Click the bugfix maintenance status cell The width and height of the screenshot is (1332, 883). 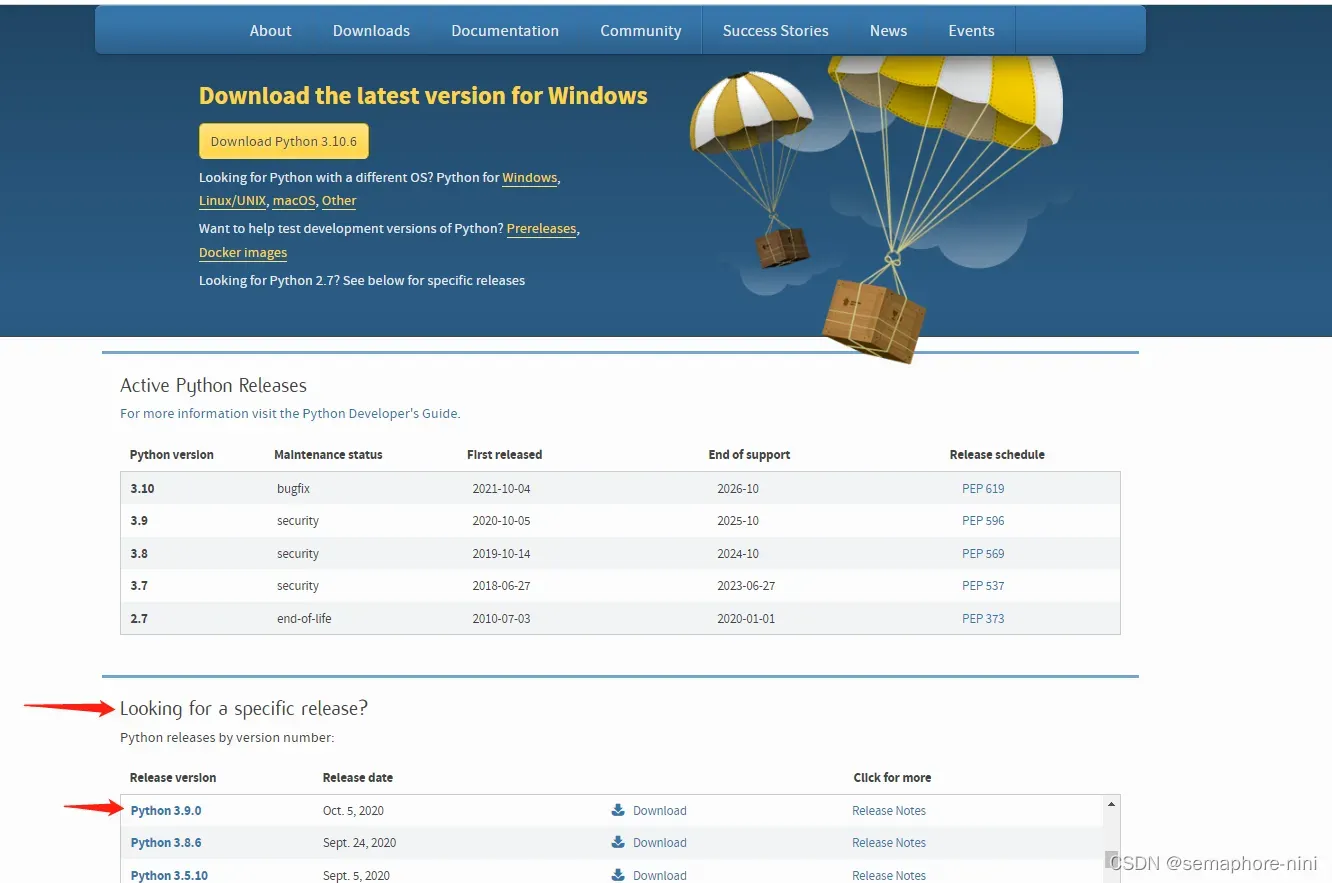click(294, 489)
